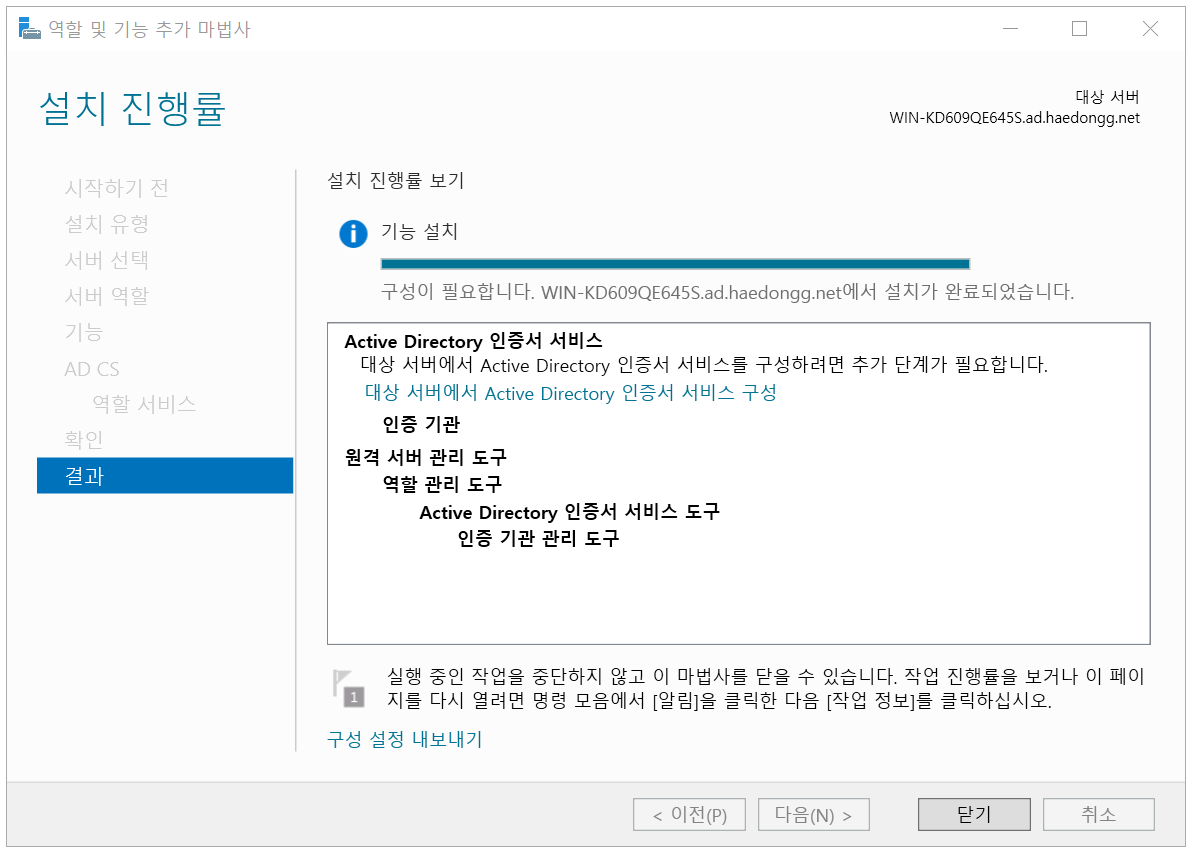Screen dimensions: 1192x854
Task: Close the wizard with the X icon
Action: coord(1150,29)
